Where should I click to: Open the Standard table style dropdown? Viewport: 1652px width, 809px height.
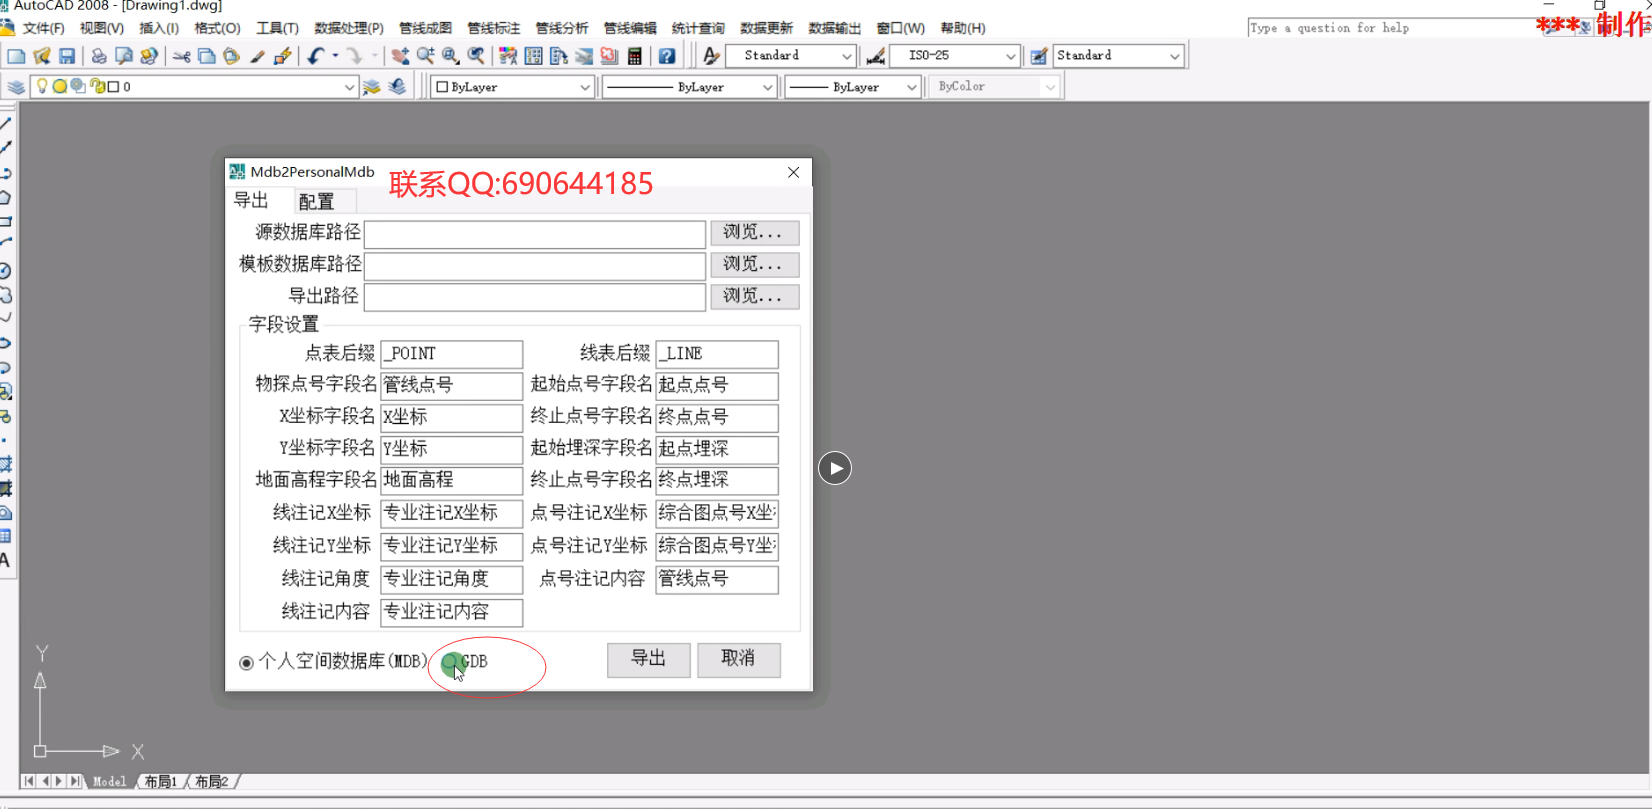coord(1175,56)
